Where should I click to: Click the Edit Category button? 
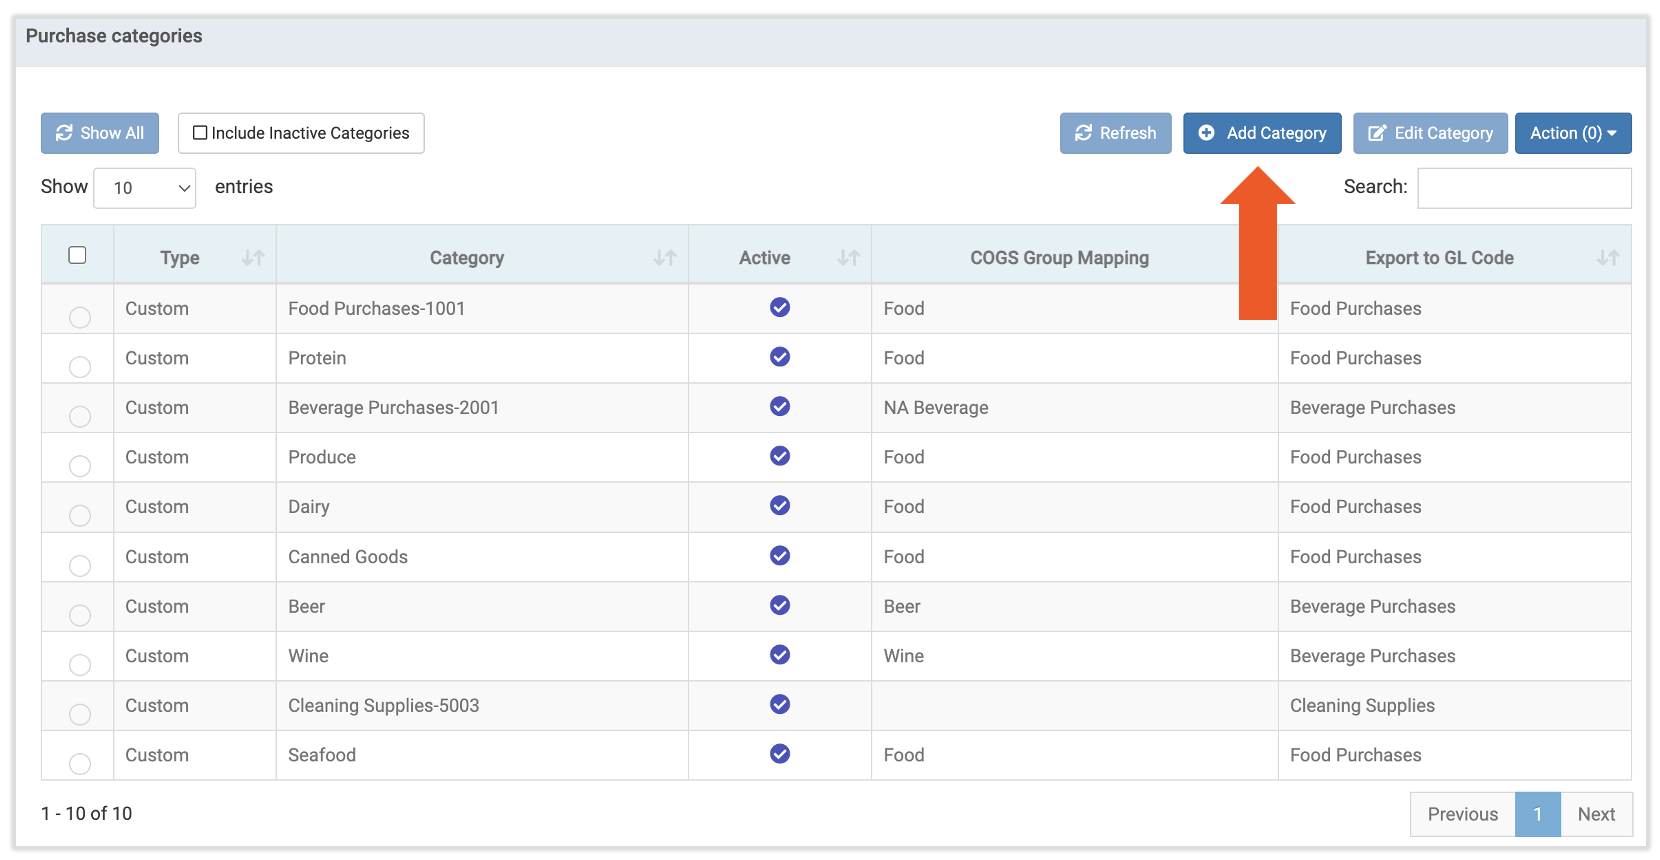coord(1430,133)
